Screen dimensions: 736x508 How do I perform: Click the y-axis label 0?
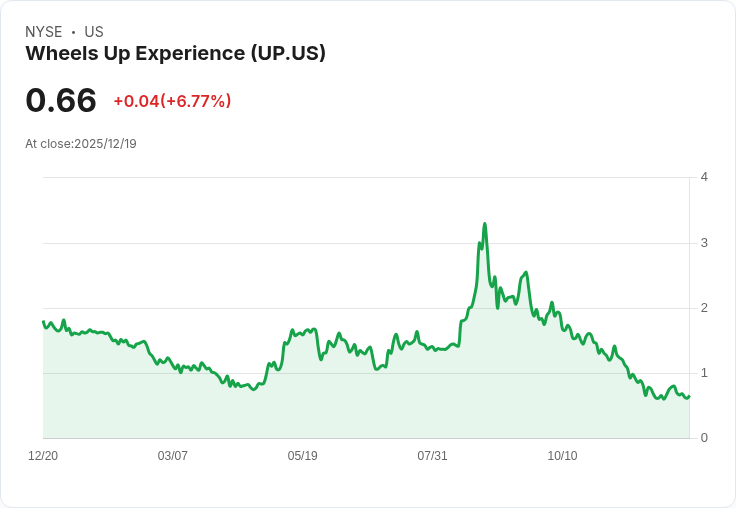pyautogui.click(x=704, y=438)
